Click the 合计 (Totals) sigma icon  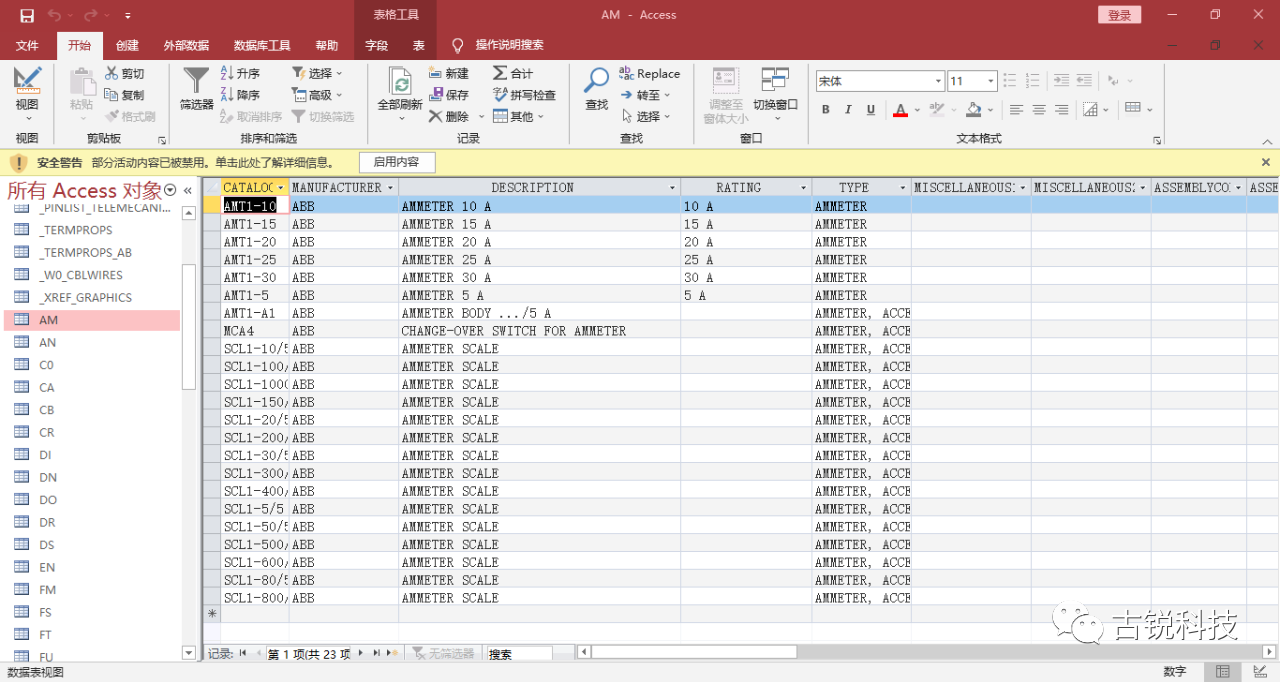(500, 74)
